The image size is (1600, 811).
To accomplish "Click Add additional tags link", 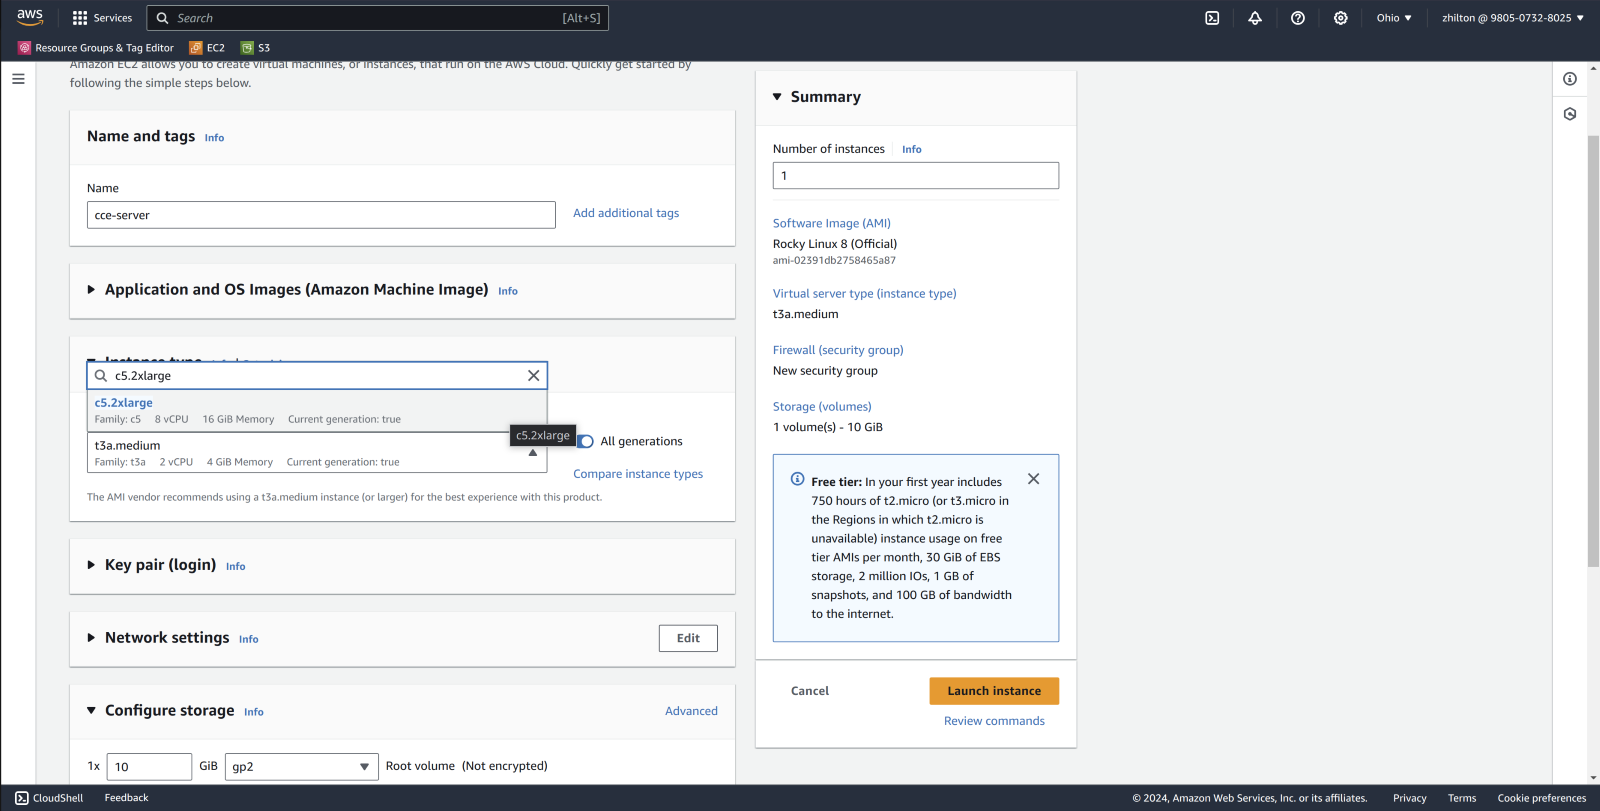I will tap(626, 213).
